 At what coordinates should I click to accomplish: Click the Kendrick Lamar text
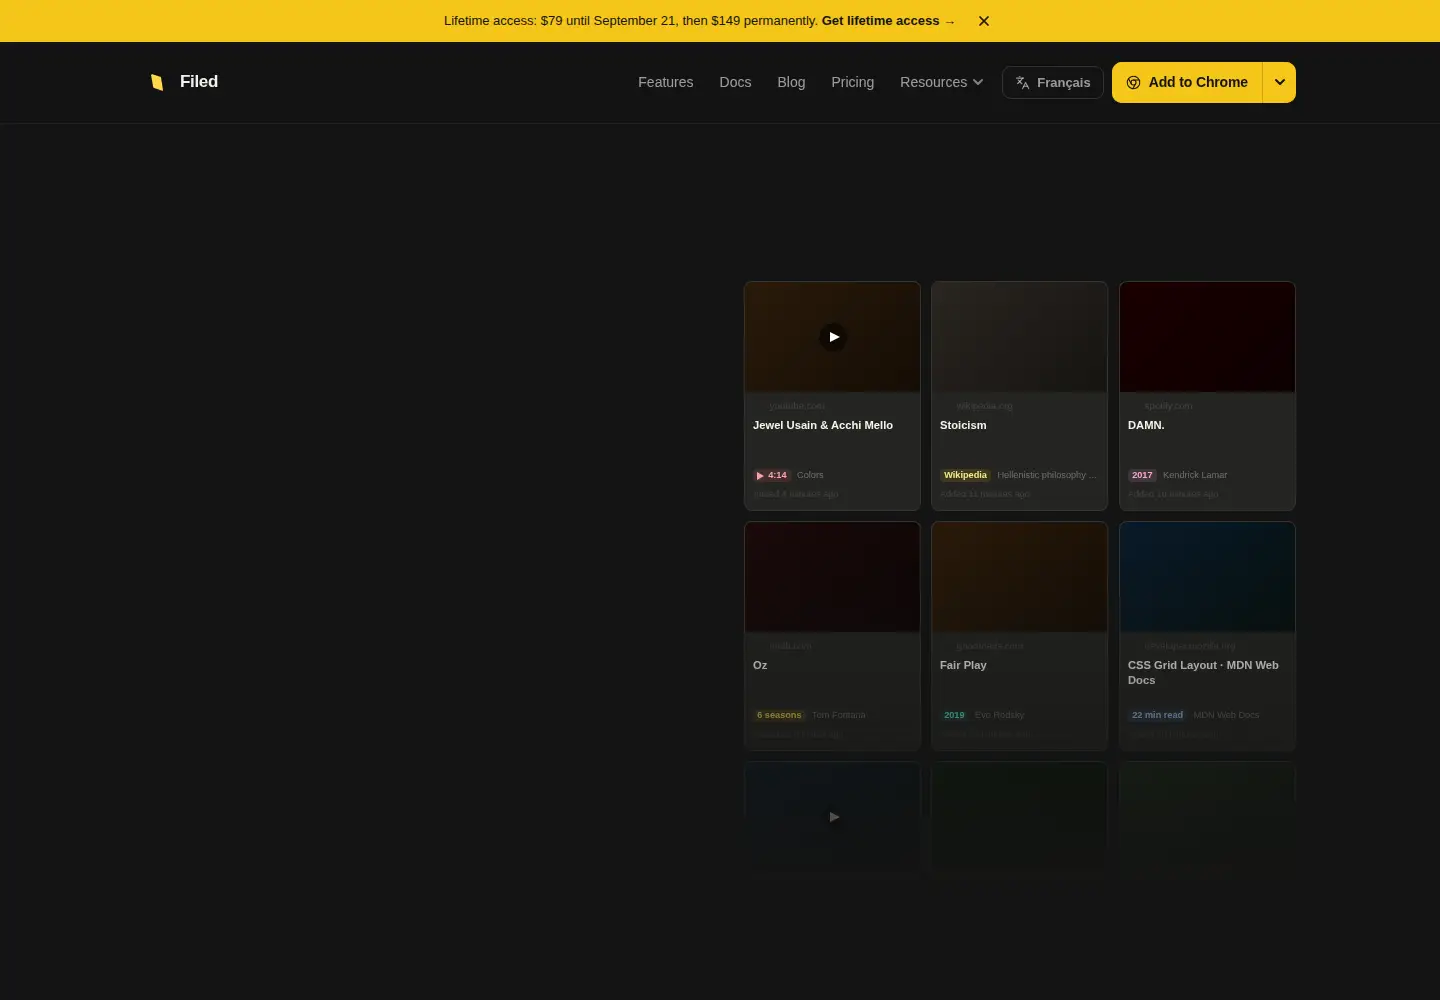1195,475
